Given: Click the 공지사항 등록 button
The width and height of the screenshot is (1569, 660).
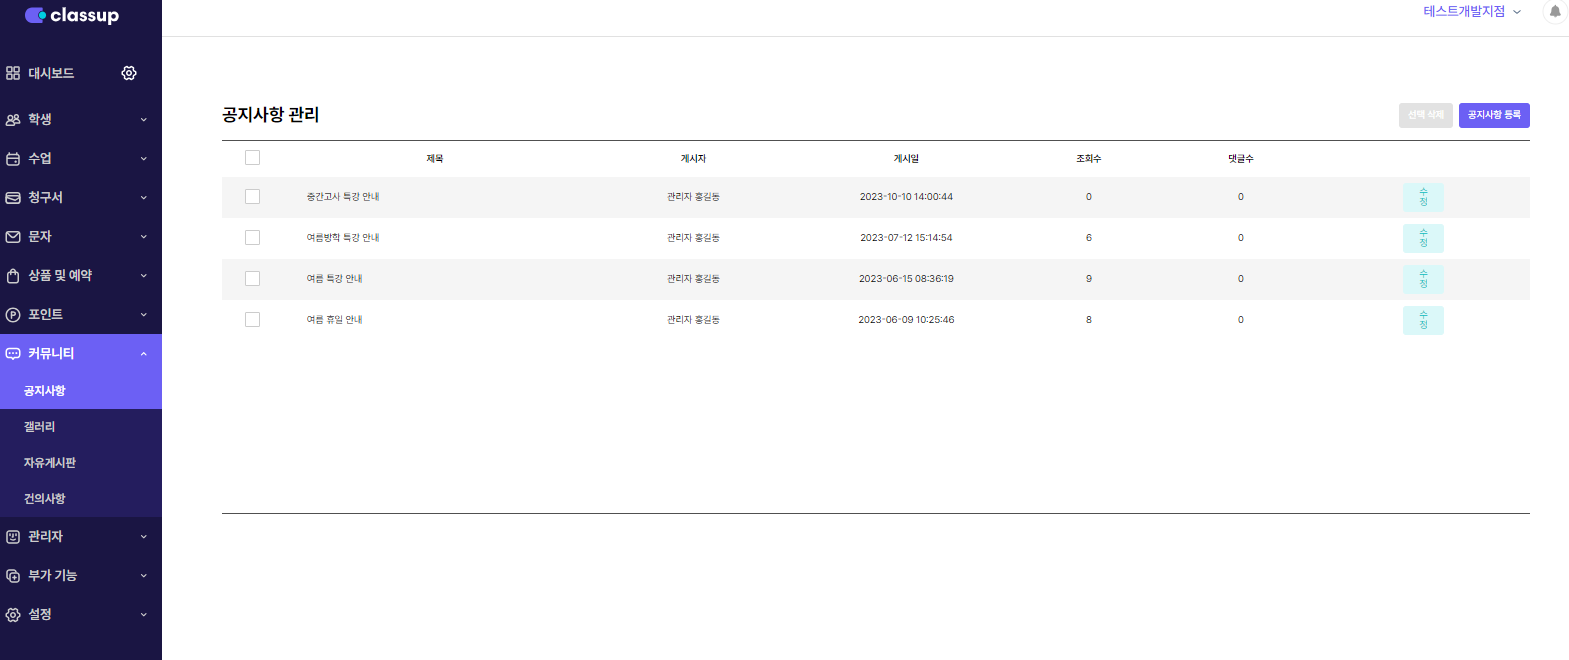Looking at the screenshot, I should pos(1494,115).
